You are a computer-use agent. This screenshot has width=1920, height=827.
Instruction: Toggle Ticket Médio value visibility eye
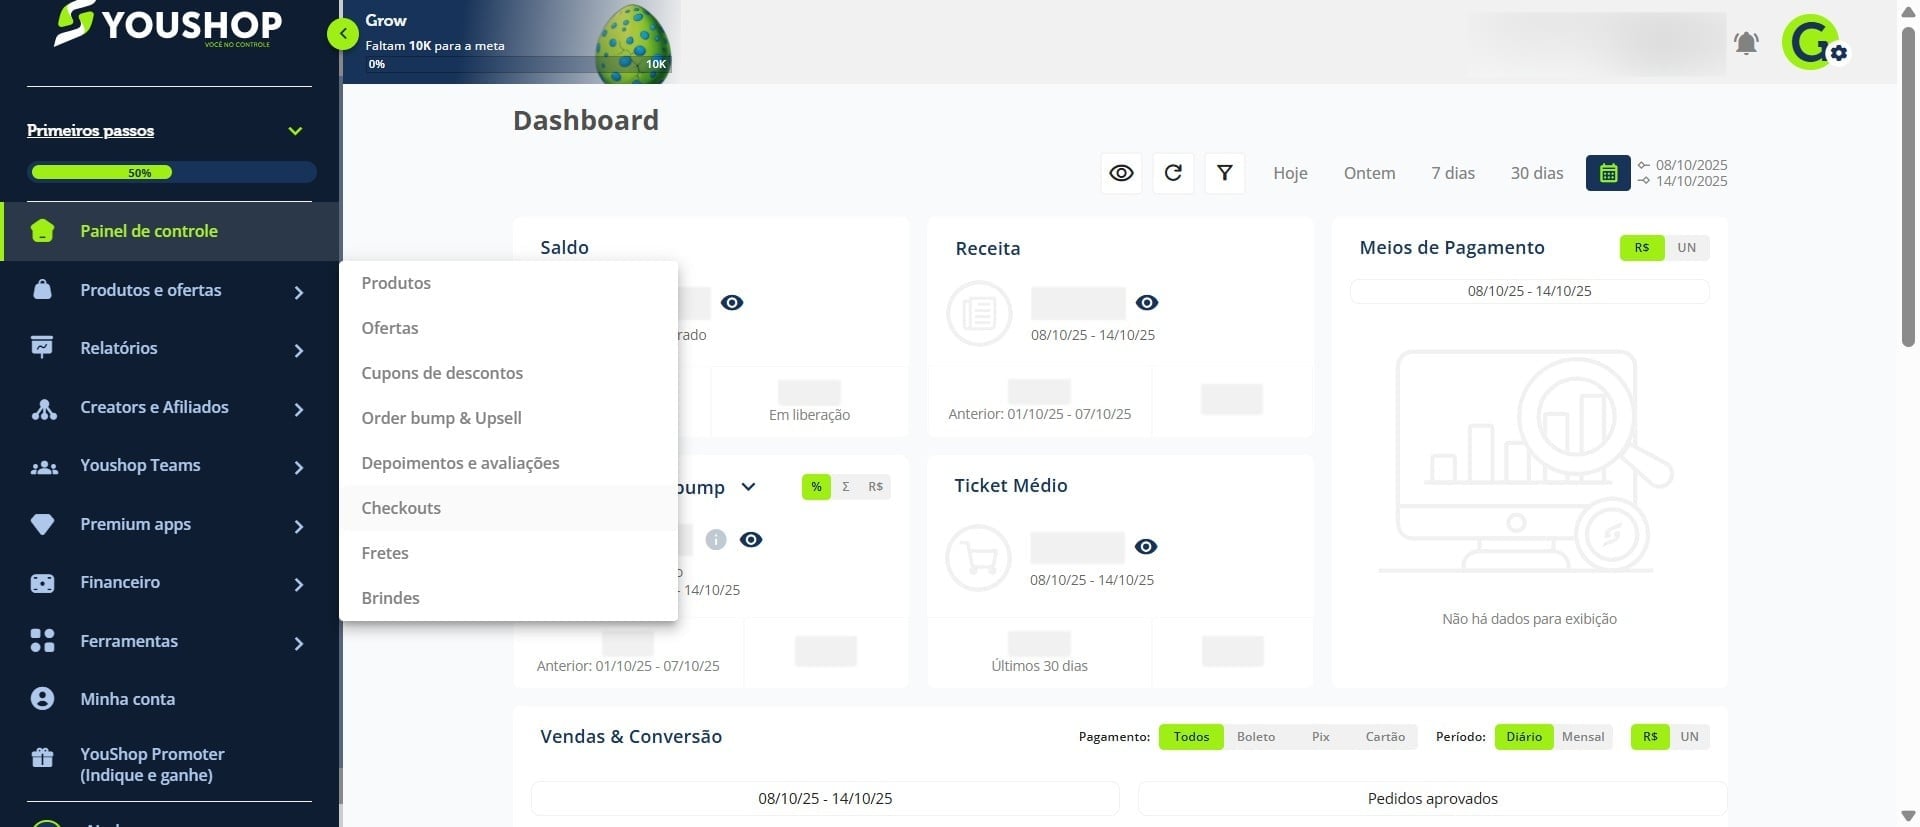(1146, 547)
